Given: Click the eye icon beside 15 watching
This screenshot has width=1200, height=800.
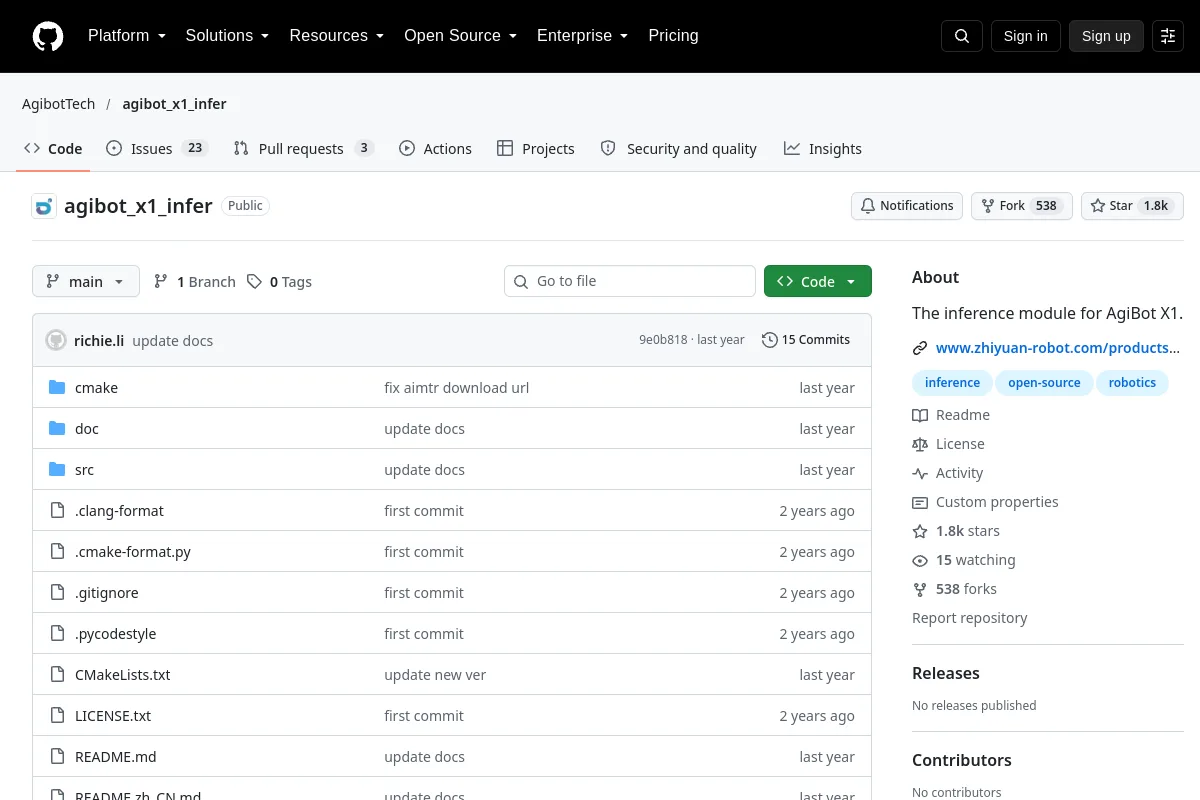Looking at the screenshot, I should point(920,560).
